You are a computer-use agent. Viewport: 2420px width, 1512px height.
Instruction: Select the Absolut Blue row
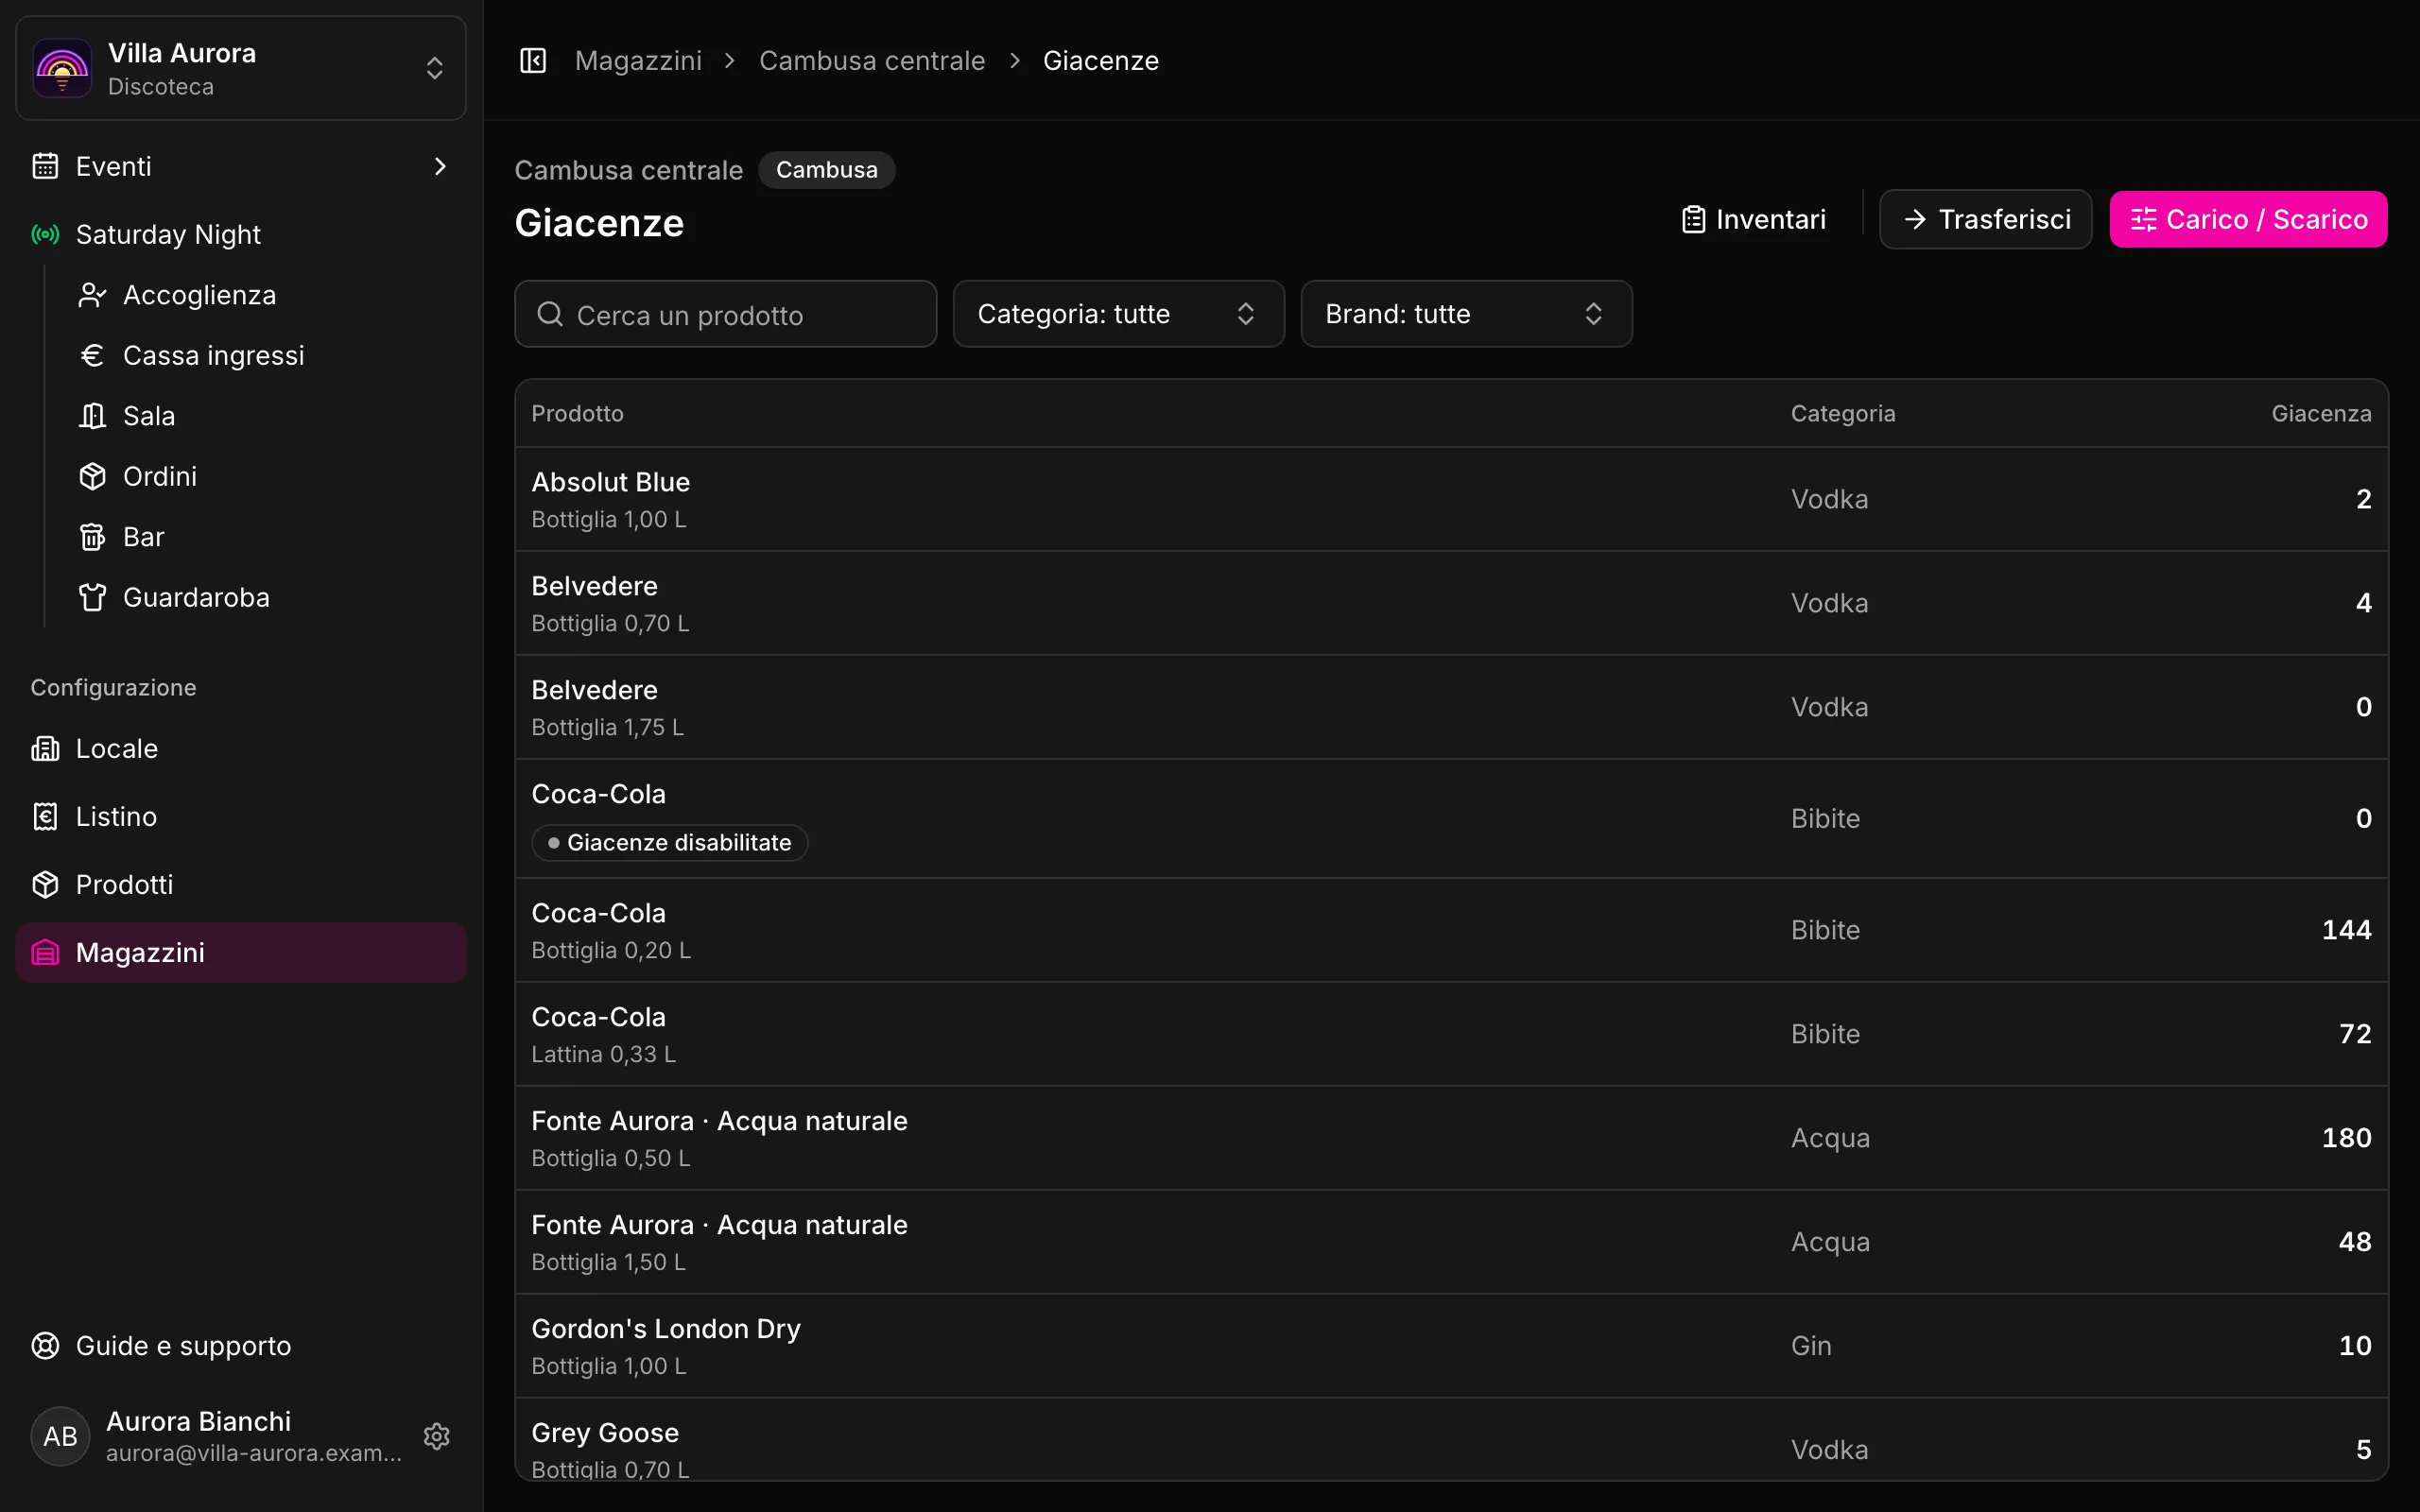[x=1451, y=499]
